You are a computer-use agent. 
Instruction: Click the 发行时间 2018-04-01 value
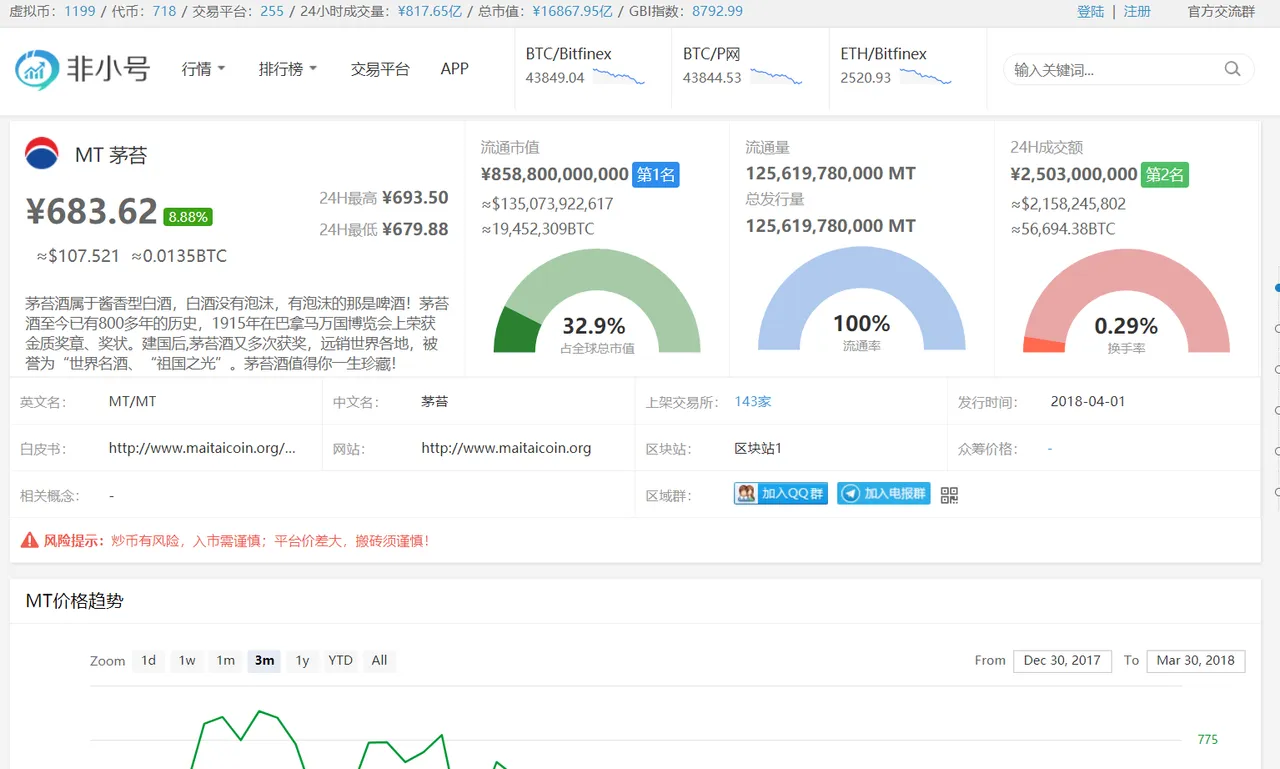[1088, 402]
